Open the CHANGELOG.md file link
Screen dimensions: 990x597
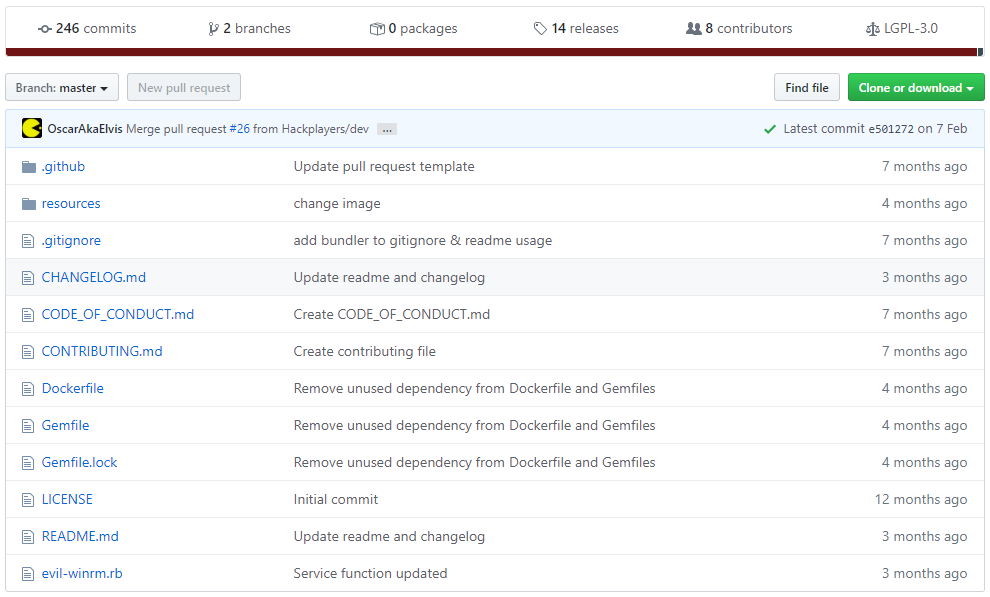tap(93, 278)
